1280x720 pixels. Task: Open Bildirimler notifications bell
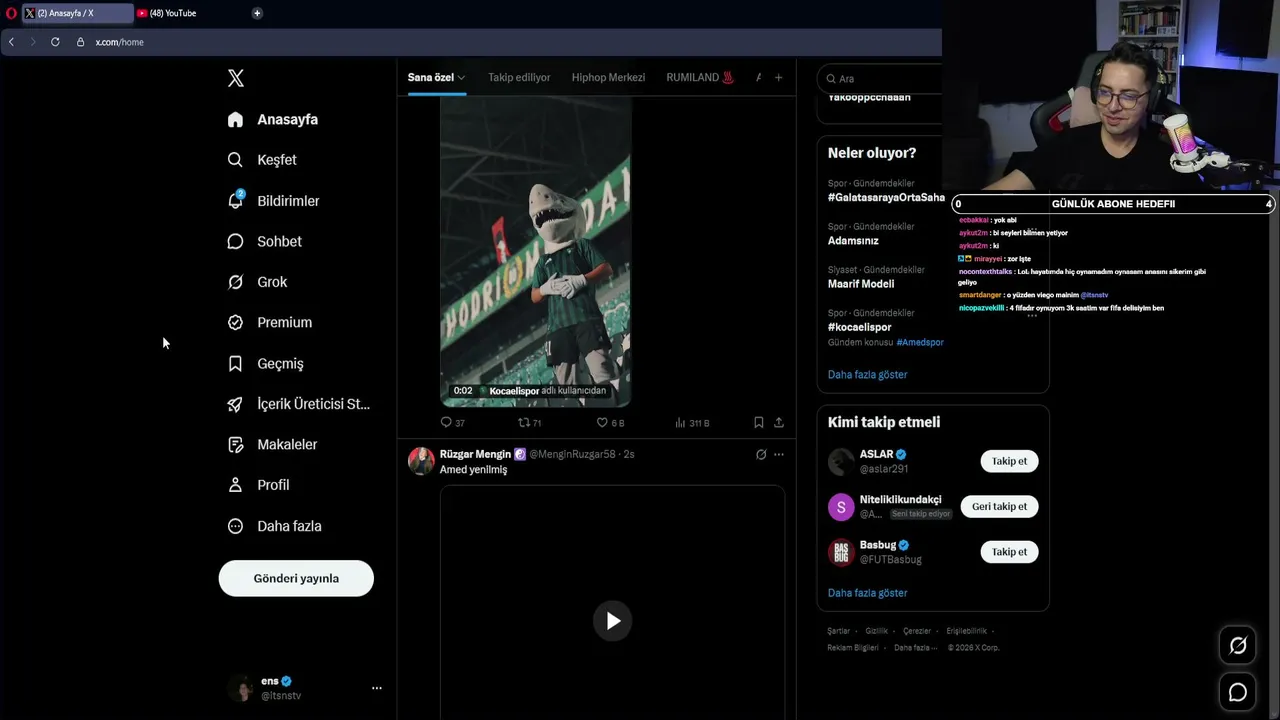[x=274, y=201]
